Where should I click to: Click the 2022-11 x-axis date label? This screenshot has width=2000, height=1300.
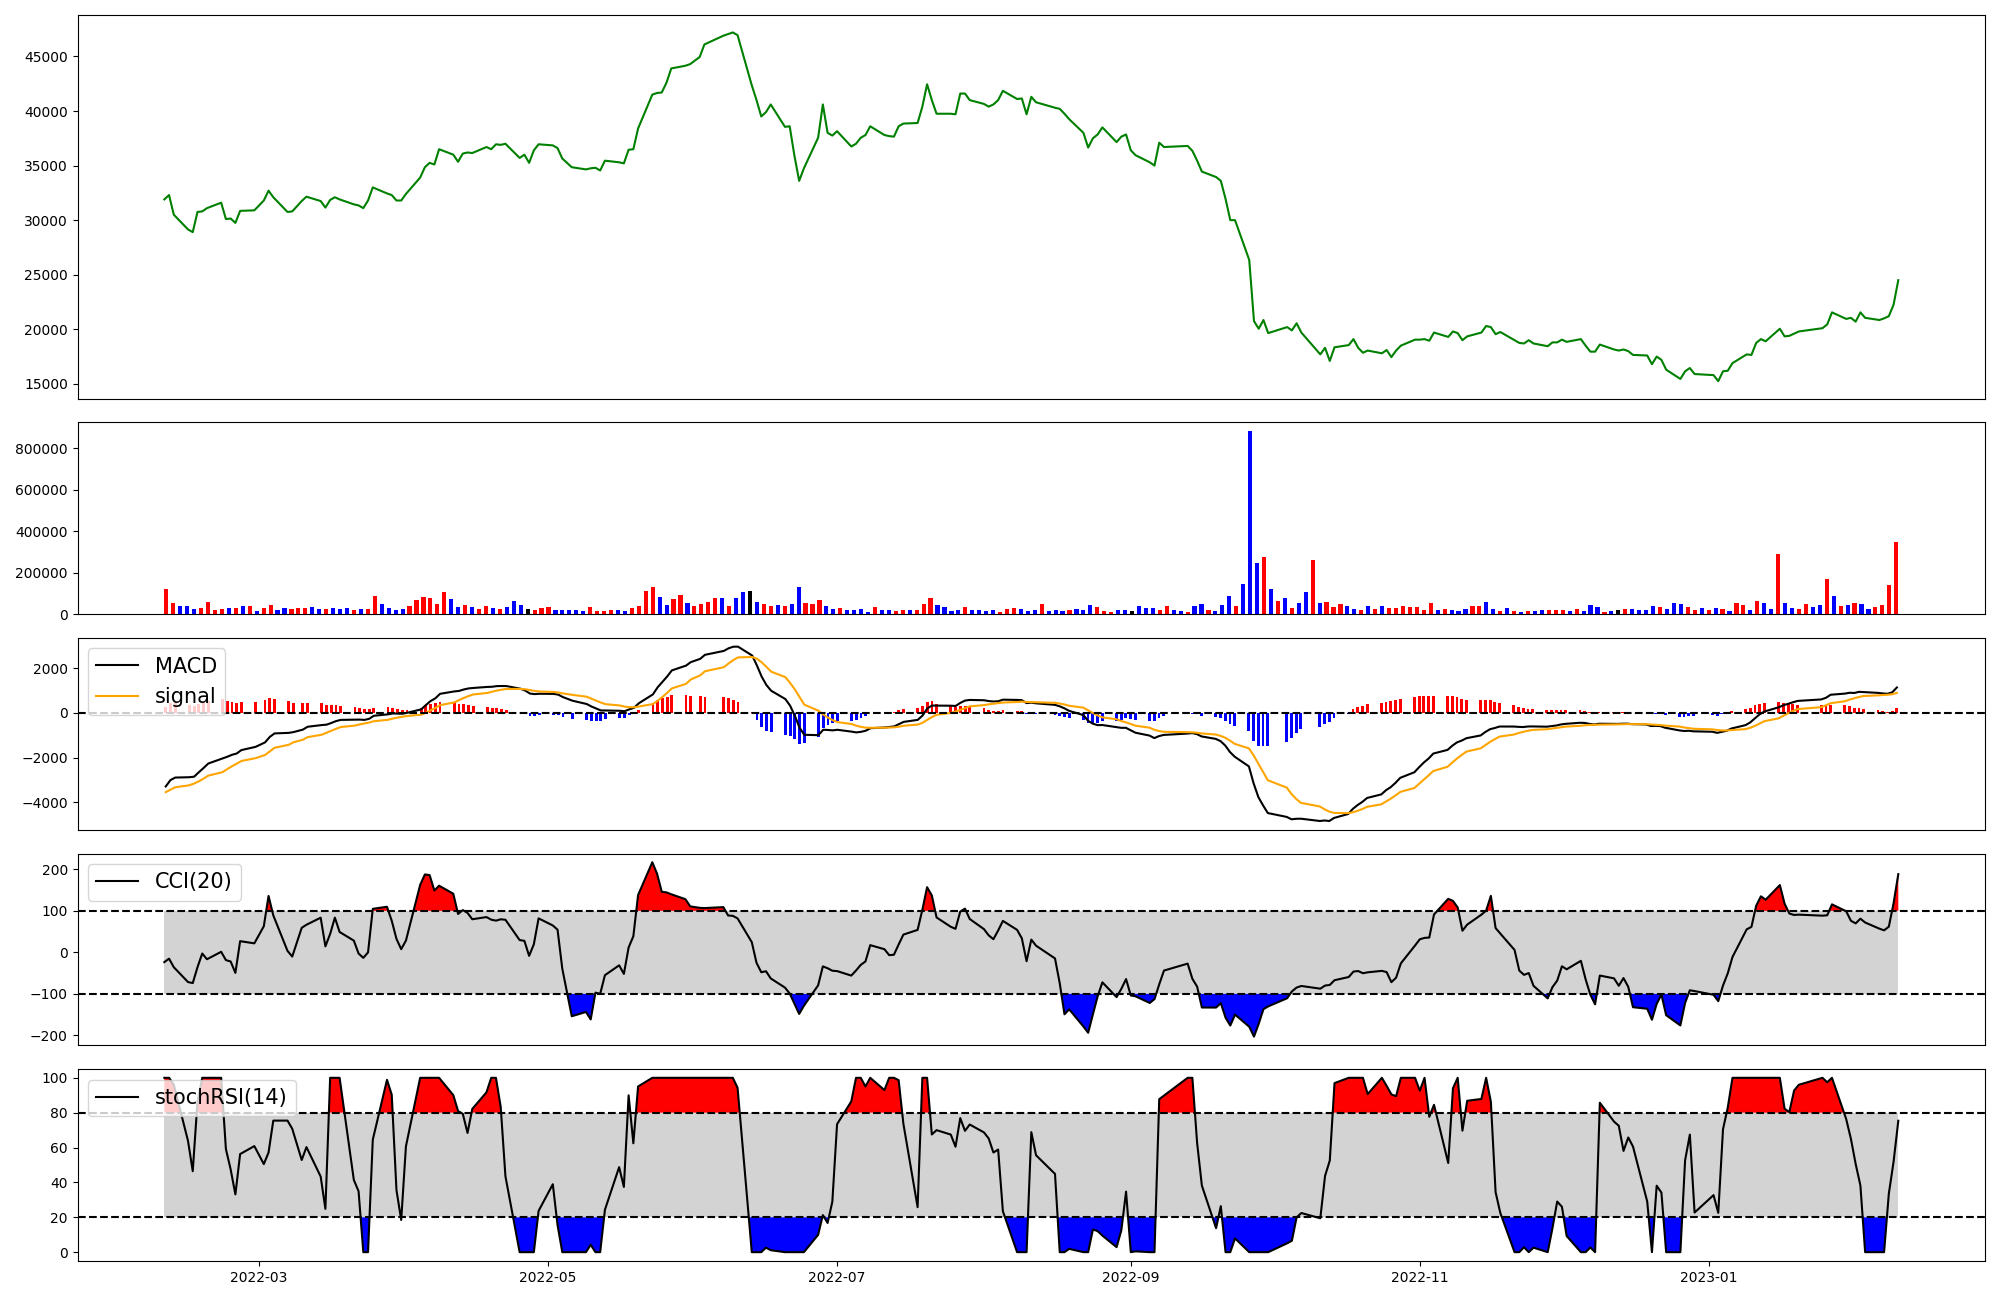pos(1420,1277)
